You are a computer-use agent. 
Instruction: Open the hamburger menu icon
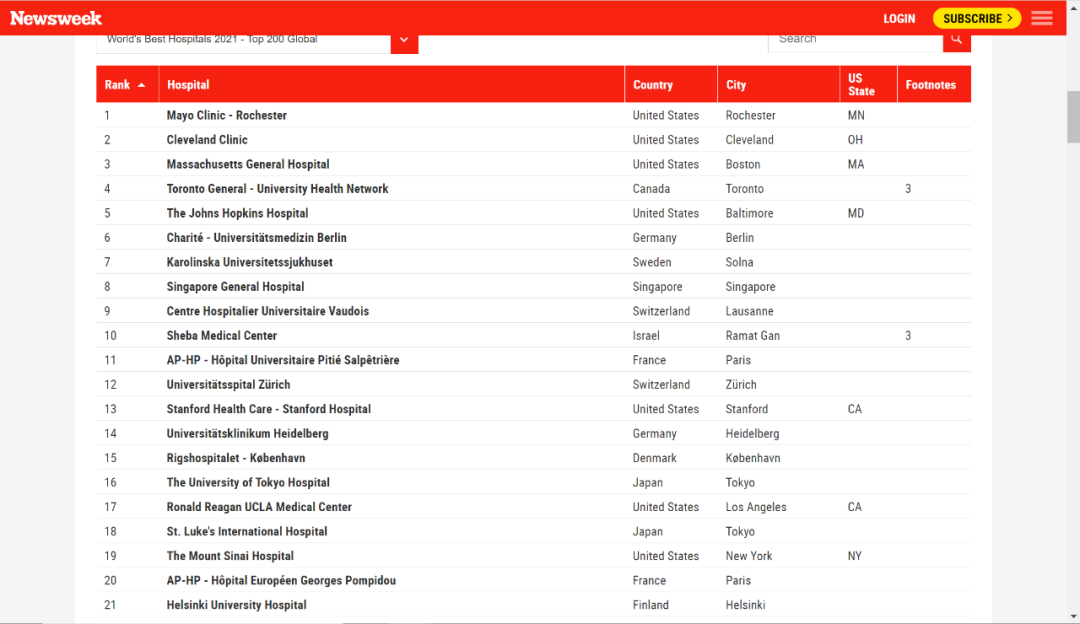click(1041, 19)
